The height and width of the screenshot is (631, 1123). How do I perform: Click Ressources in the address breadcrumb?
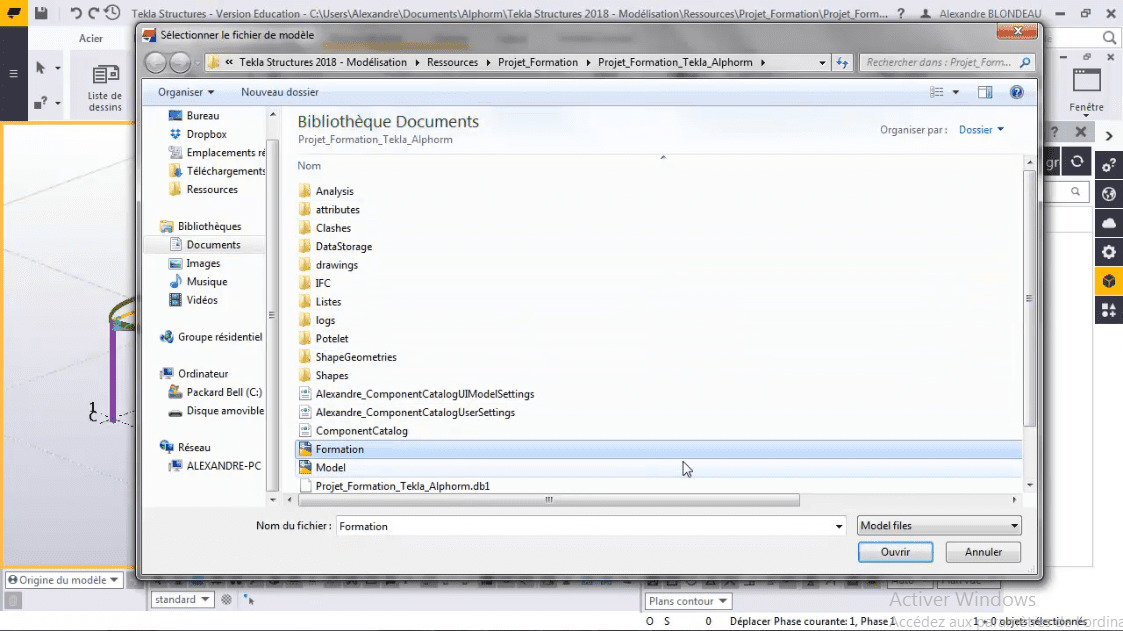coord(453,62)
